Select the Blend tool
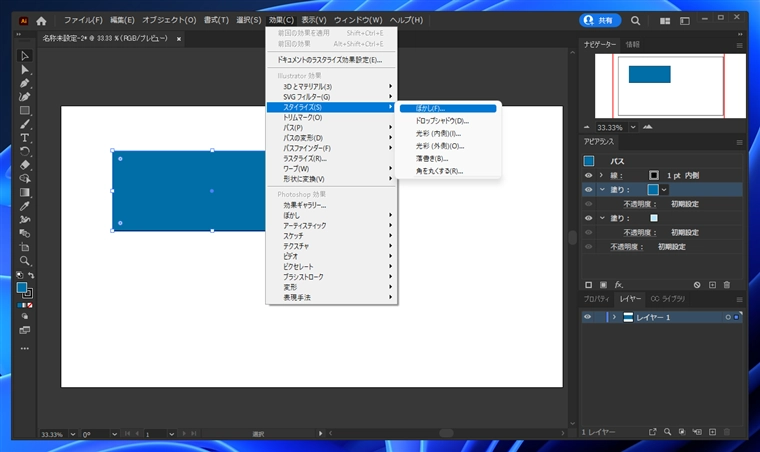Image resolution: width=760 pixels, height=452 pixels. coord(24,234)
